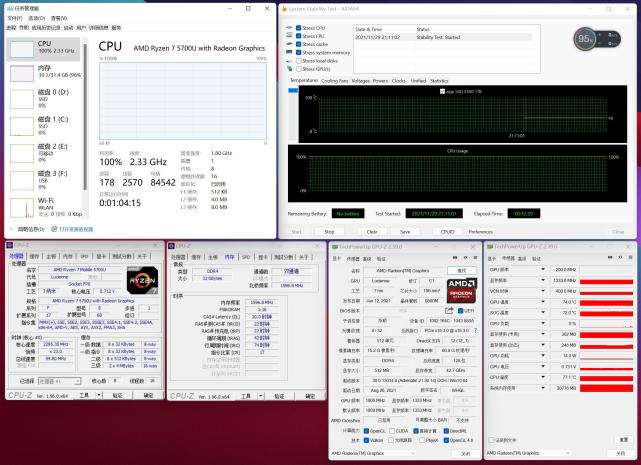Click the AMD Radeon logo in GPU-Z
The height and width of the screenshot is (465, 641).
point(462,291)
